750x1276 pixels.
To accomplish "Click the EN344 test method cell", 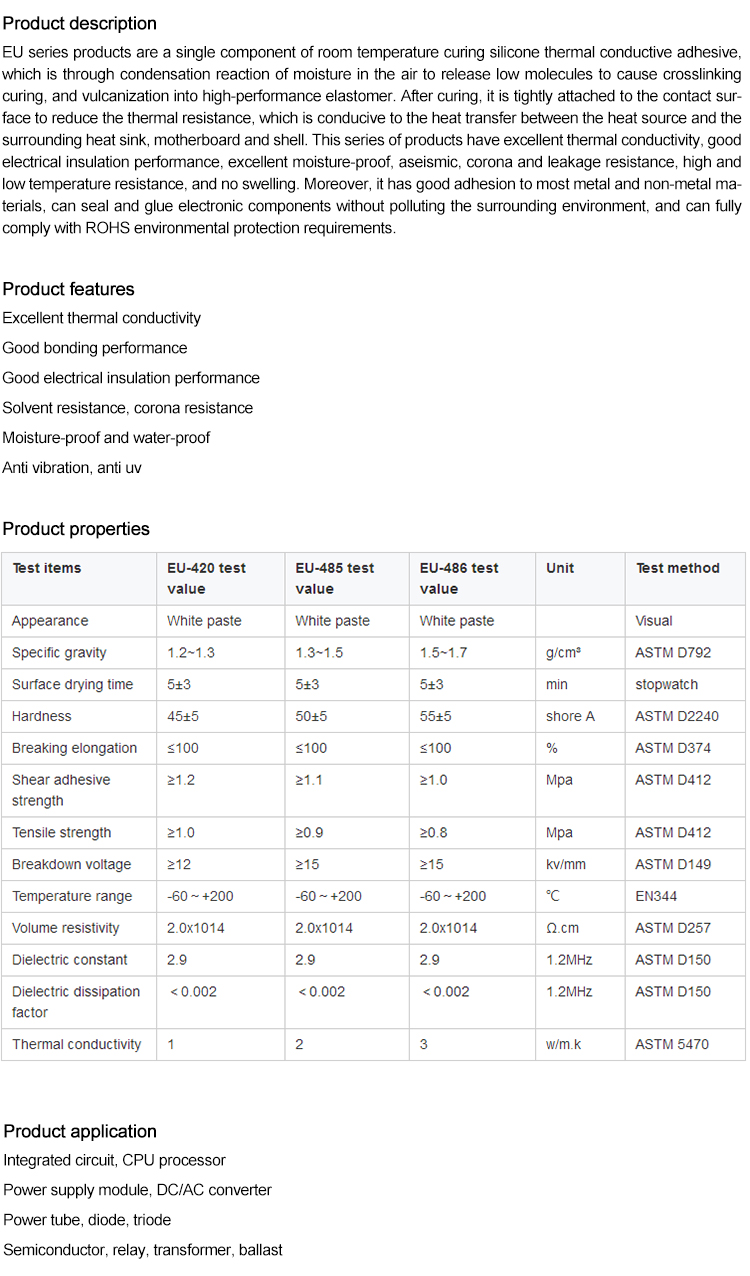I will (x=656, y=896).
